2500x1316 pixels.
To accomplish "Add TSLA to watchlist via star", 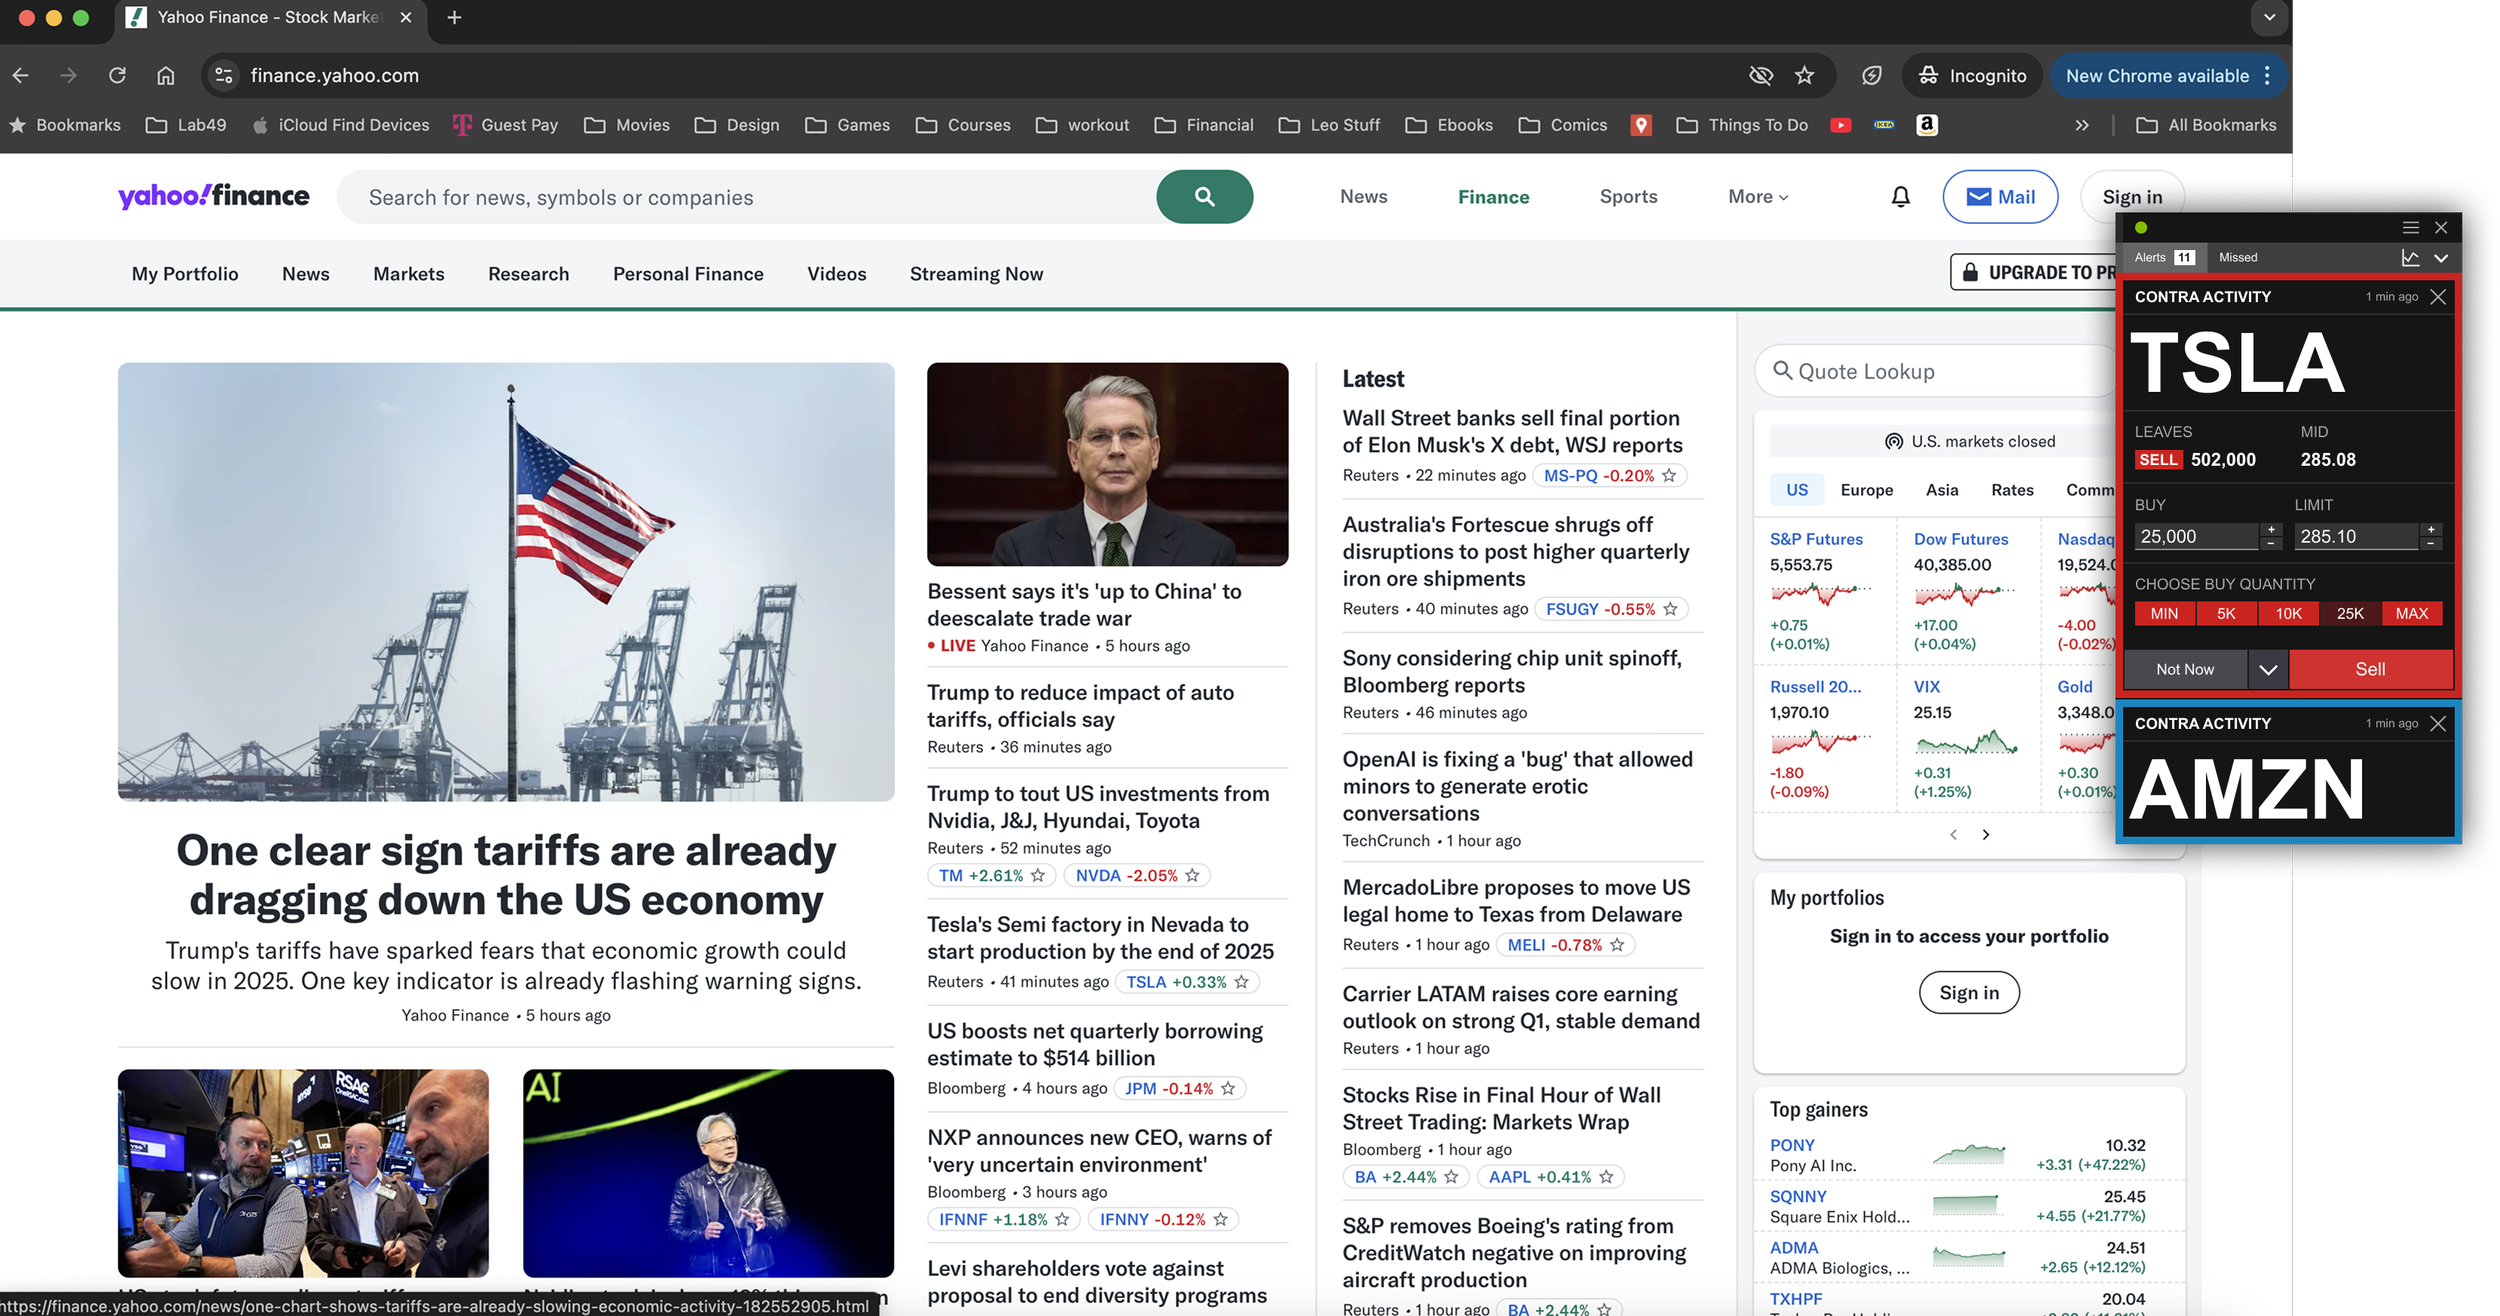I will (x=1242, y=982).
